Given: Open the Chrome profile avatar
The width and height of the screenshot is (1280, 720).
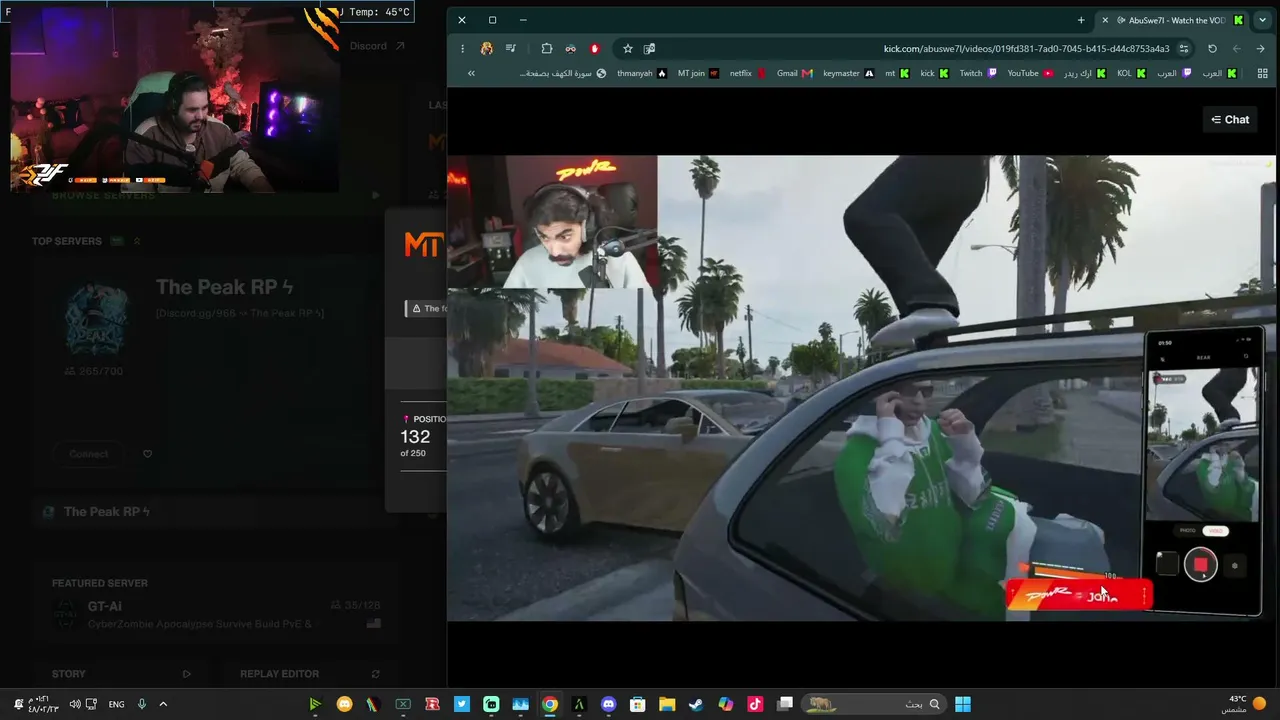Looking at the screenshot, I should (x=487, y=48).
